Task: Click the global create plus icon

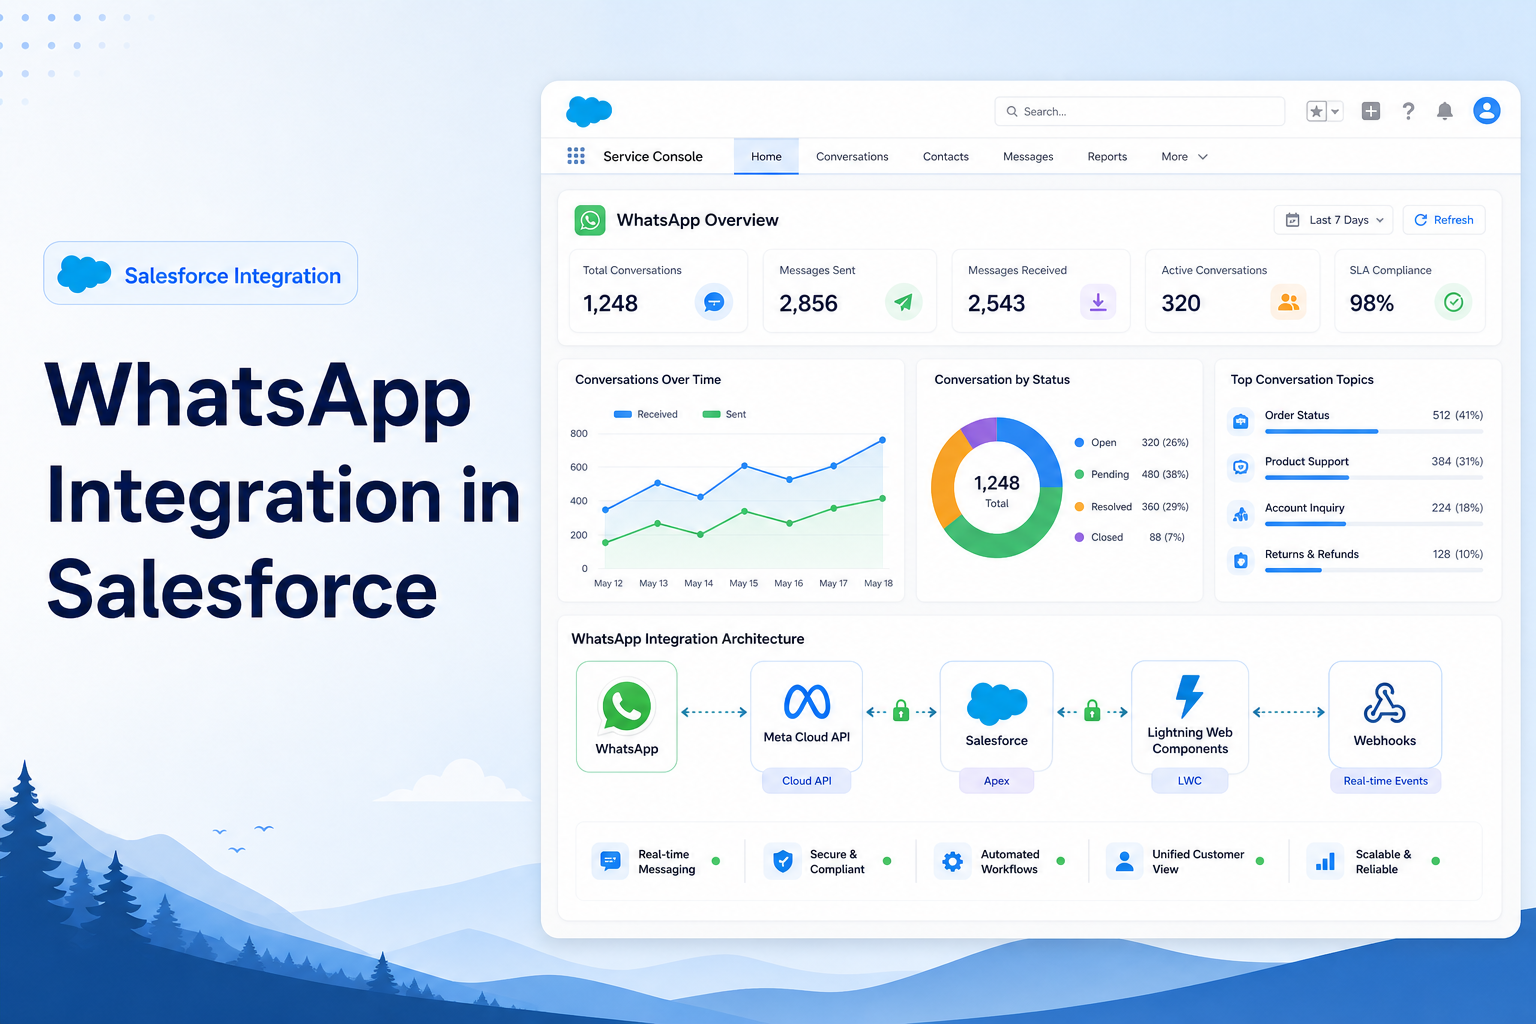Action: pos(1371,111)
